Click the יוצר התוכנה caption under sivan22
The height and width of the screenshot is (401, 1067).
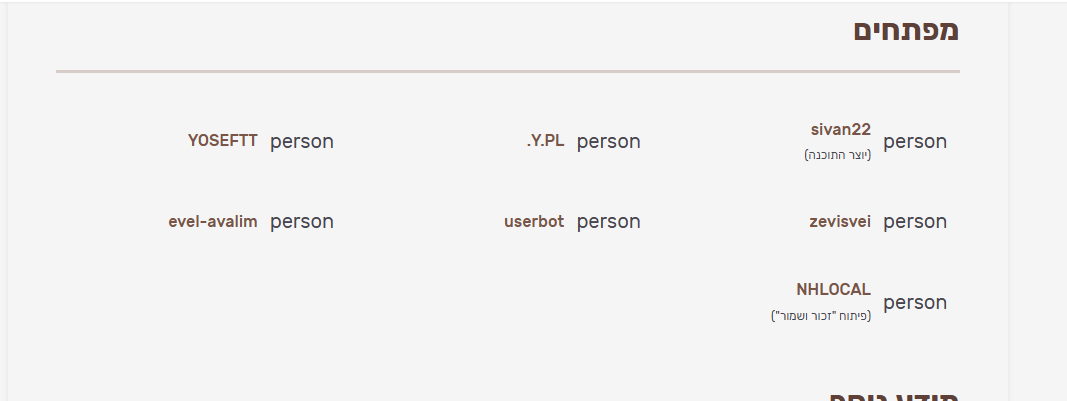click(838, 155)
